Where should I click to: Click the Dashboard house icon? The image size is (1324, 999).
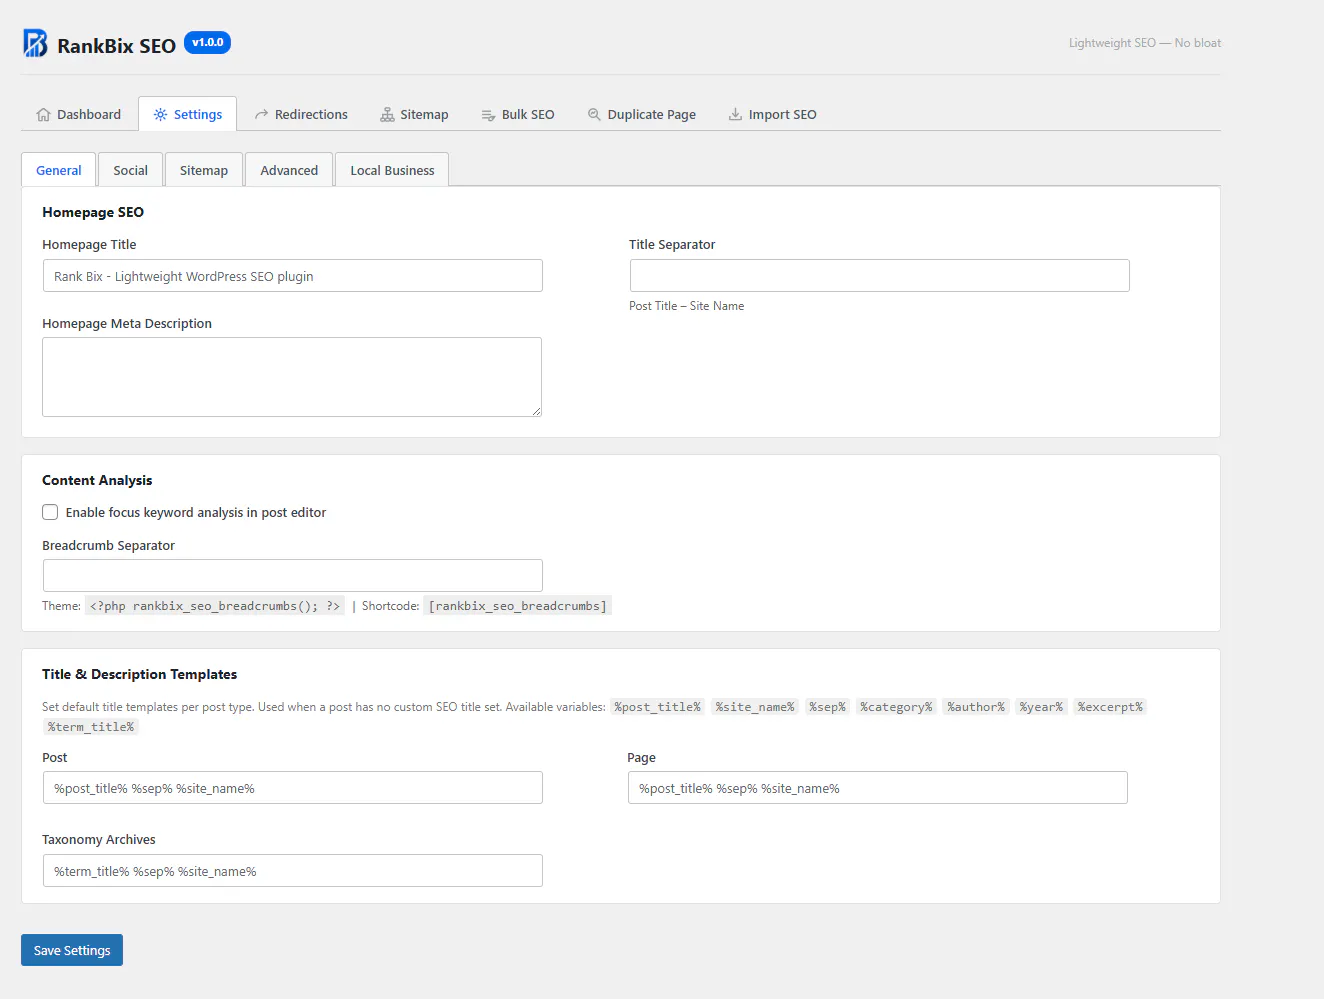[x=43, y=115]
